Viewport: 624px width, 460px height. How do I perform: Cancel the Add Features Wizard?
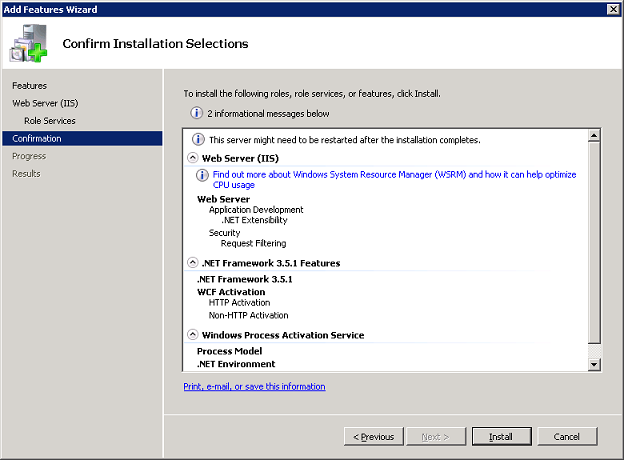pos(567,437)
